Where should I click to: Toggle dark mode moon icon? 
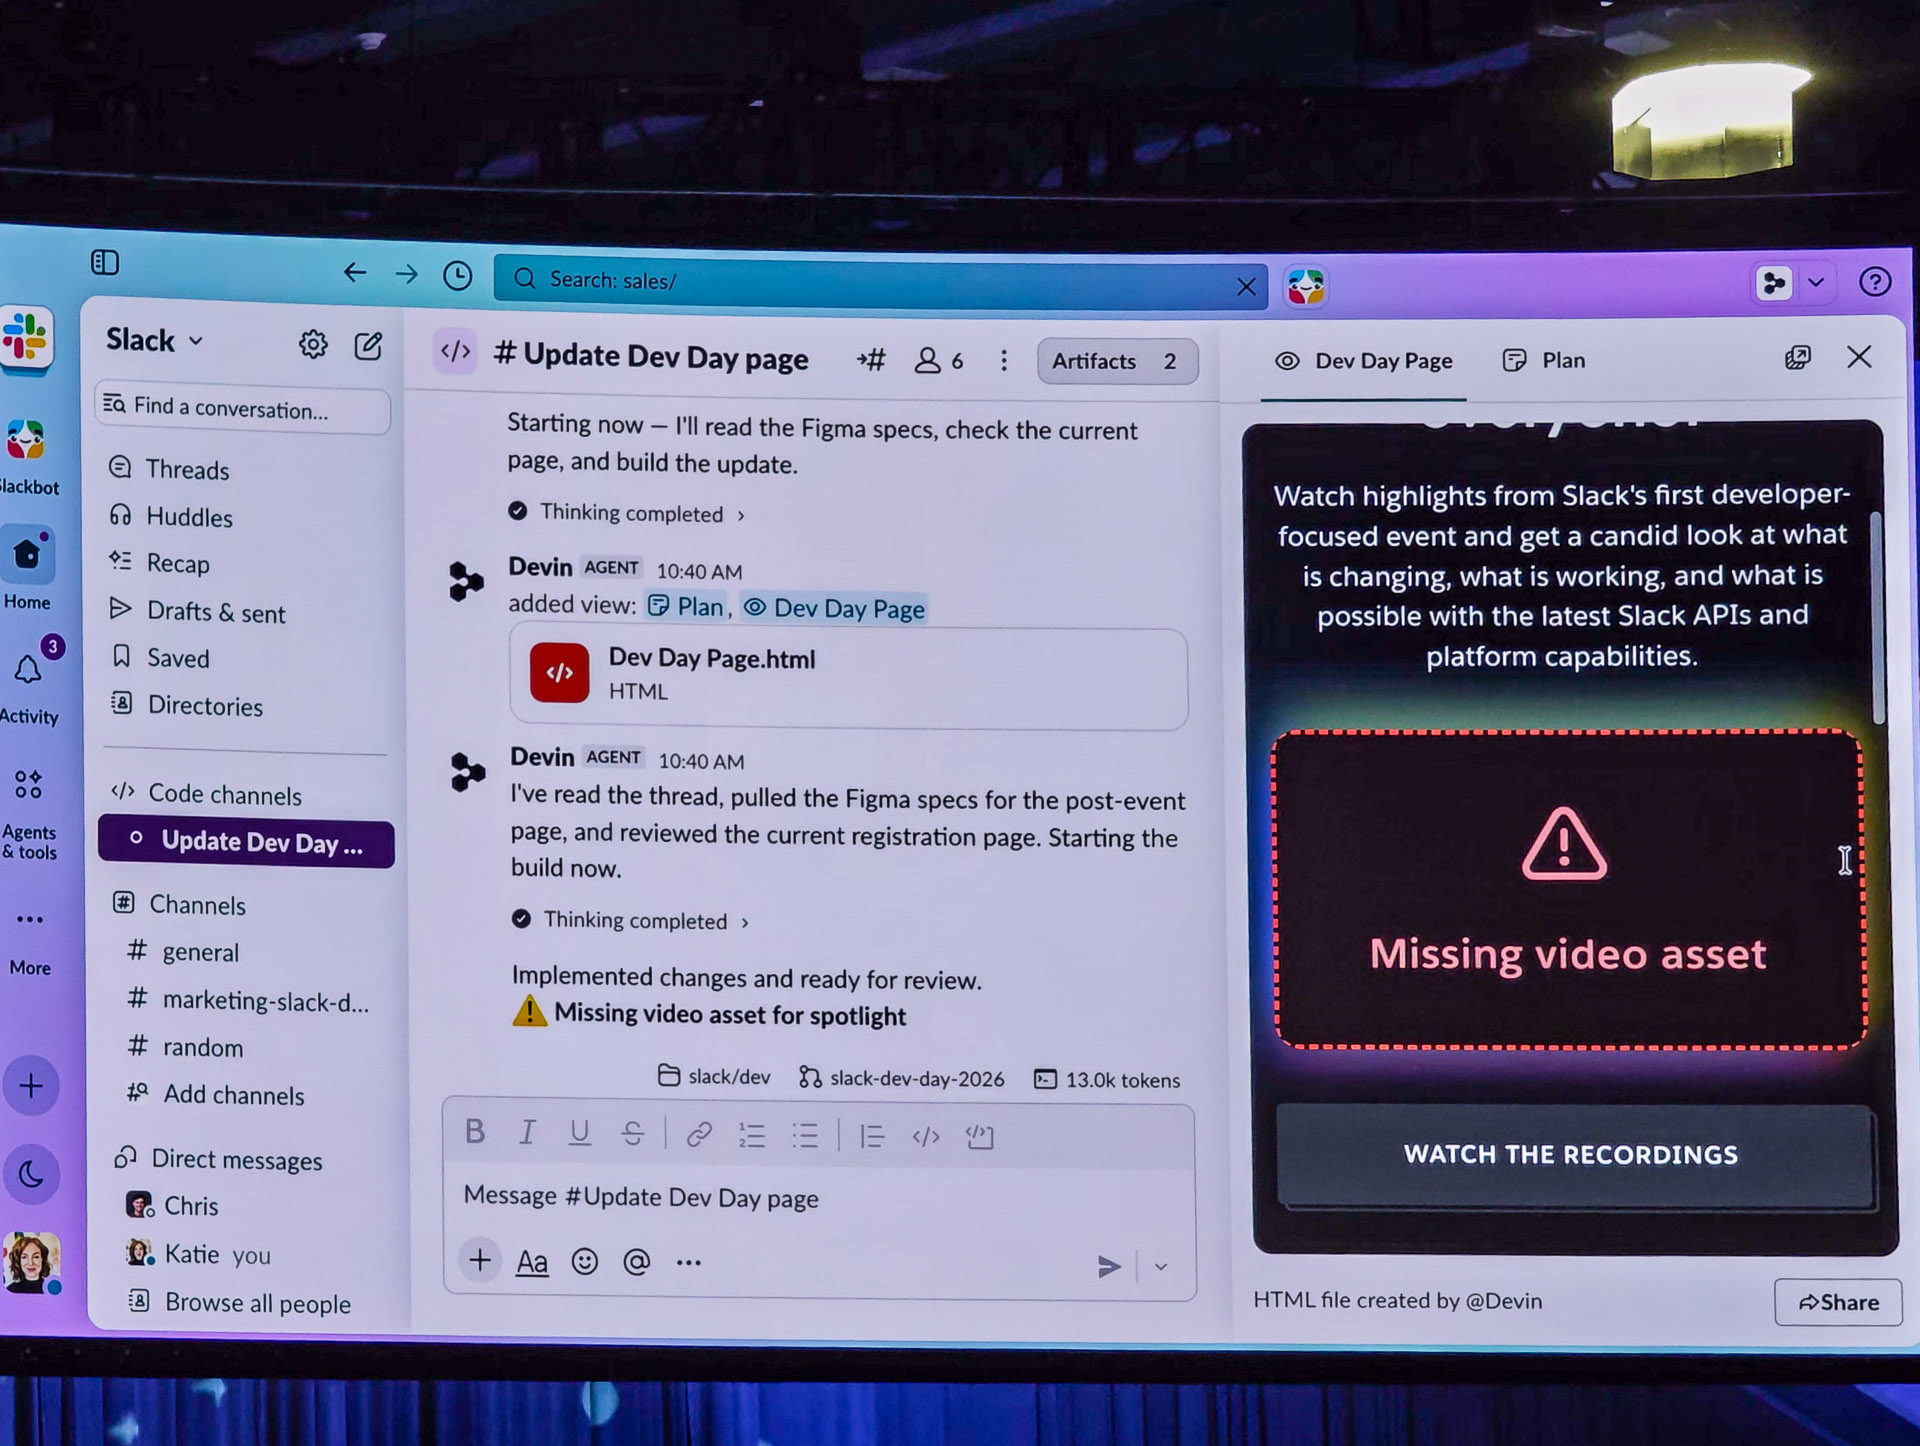pos(31,1174)
